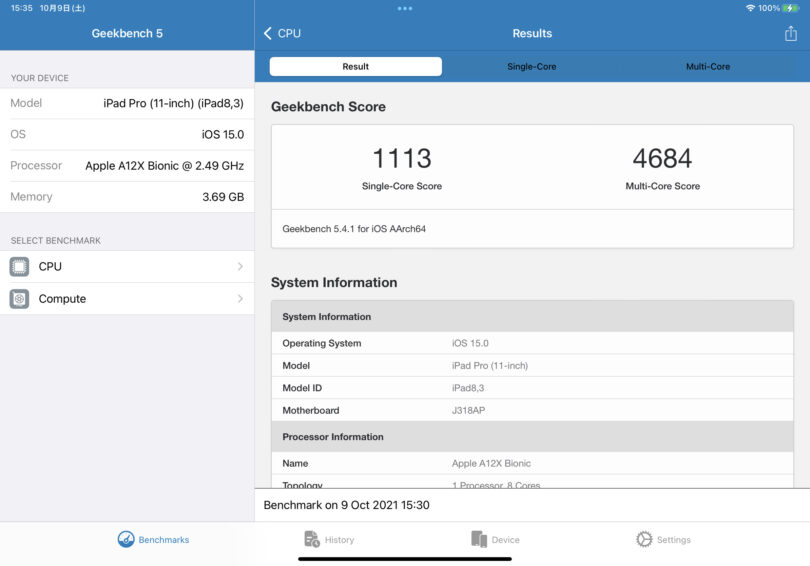This screenshot has width=810, height=566.
Task: Select the Compute benchmark row label
Action: tap(63, 298)
